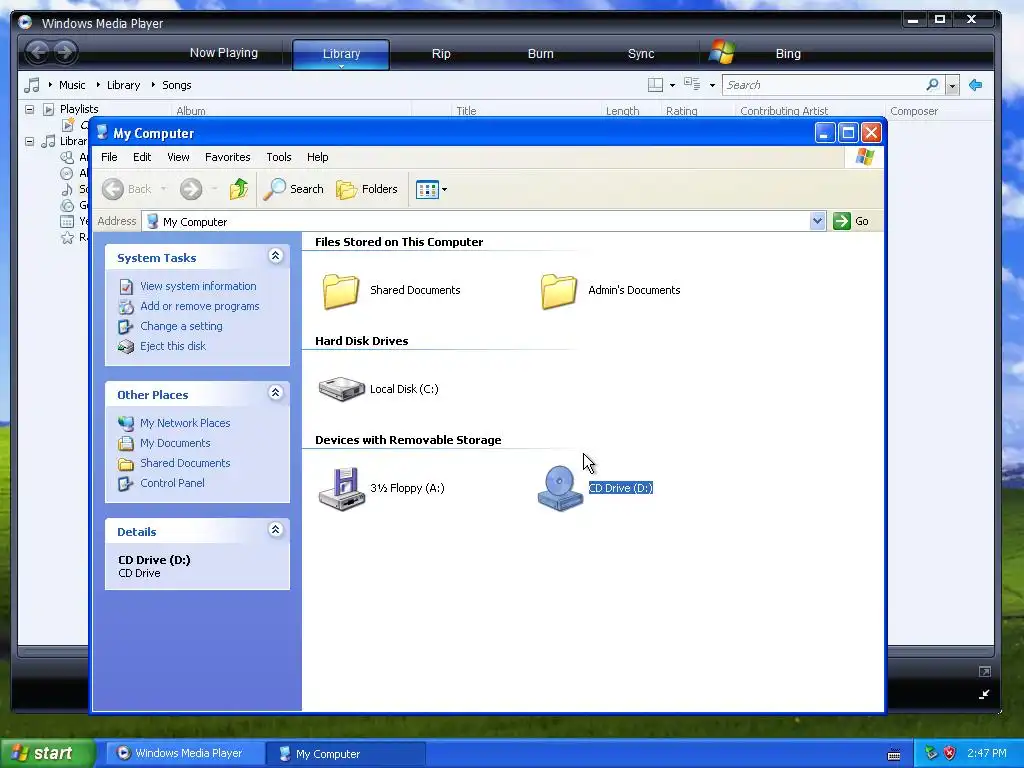Switch to full mode icon in Media Player corner
1024x768 pixels.
[984, 694]
